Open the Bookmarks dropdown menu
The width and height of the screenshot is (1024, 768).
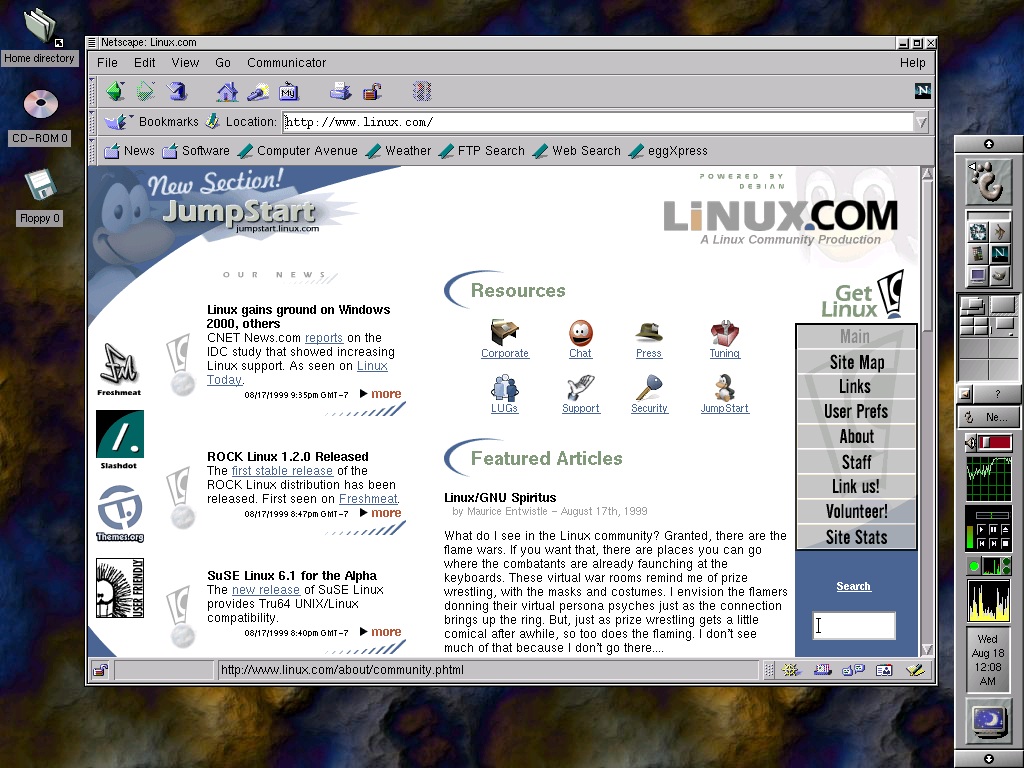pos(152,121)
